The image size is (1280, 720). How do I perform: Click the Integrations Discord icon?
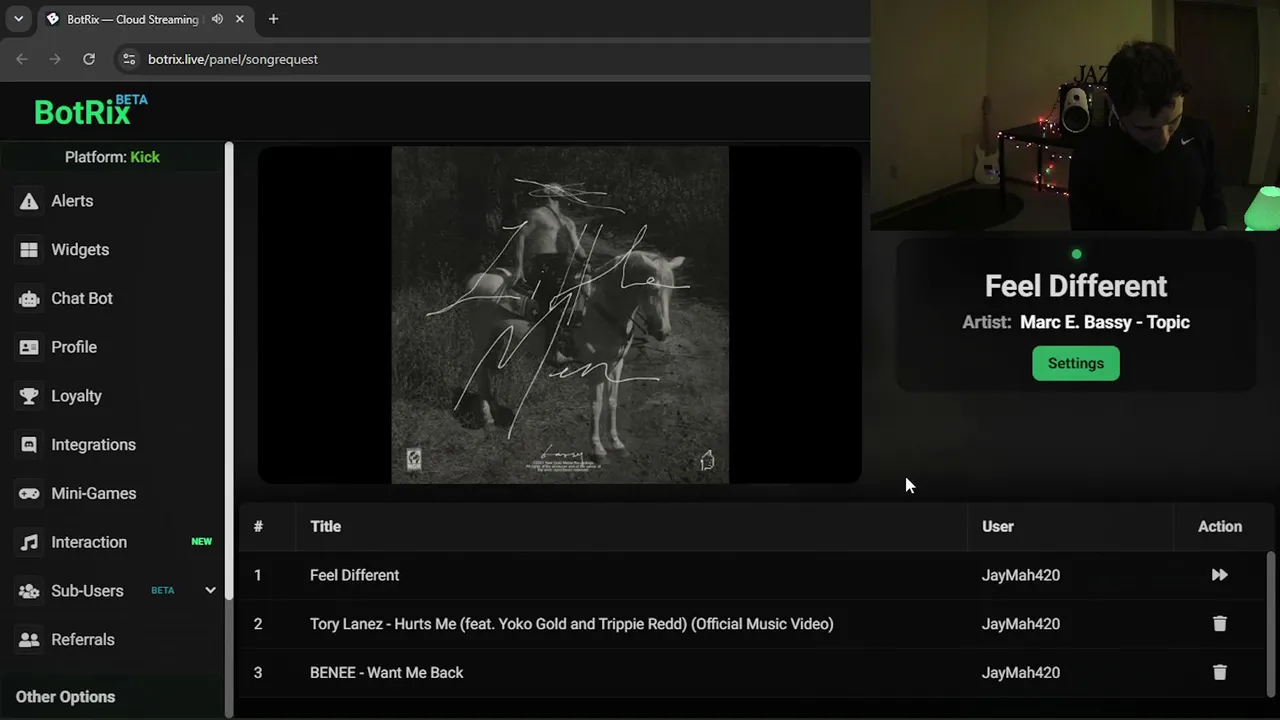[x=29, y=445]
